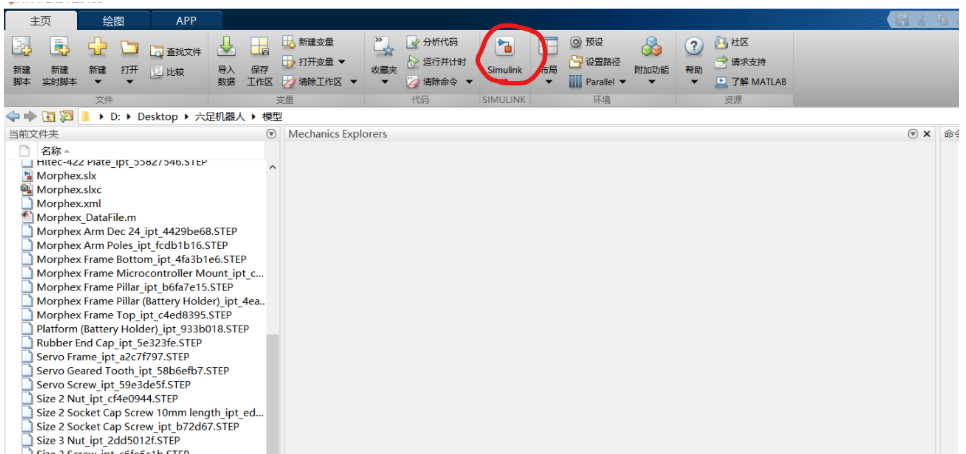Select the Morphex.xml file

tap(68, 203)
